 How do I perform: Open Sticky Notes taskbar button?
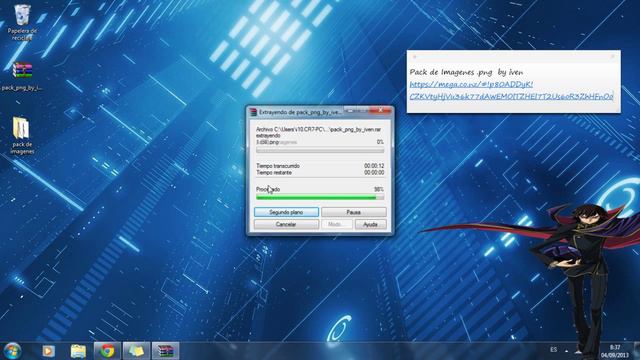click(x=136, y=351)
